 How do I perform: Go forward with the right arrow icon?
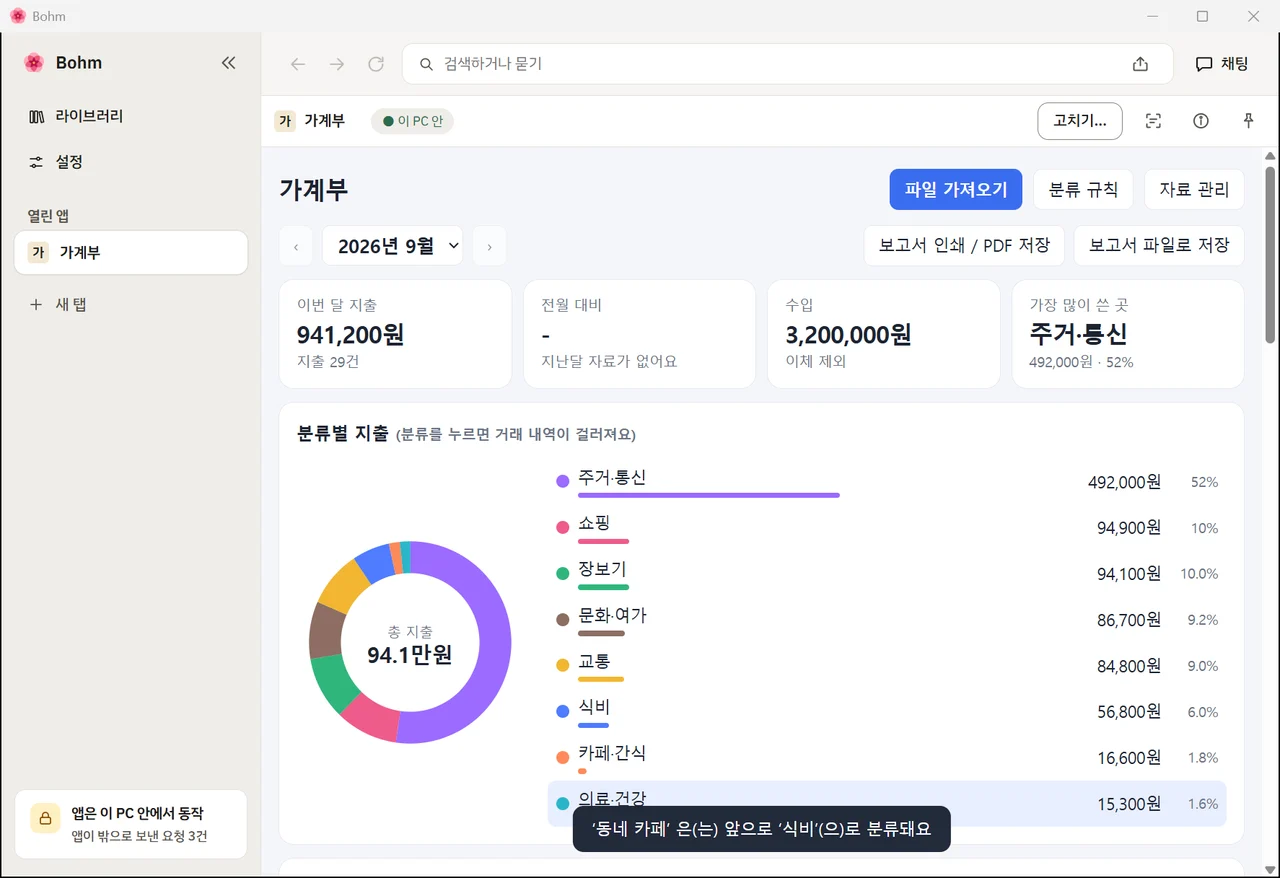coord(337,64)
